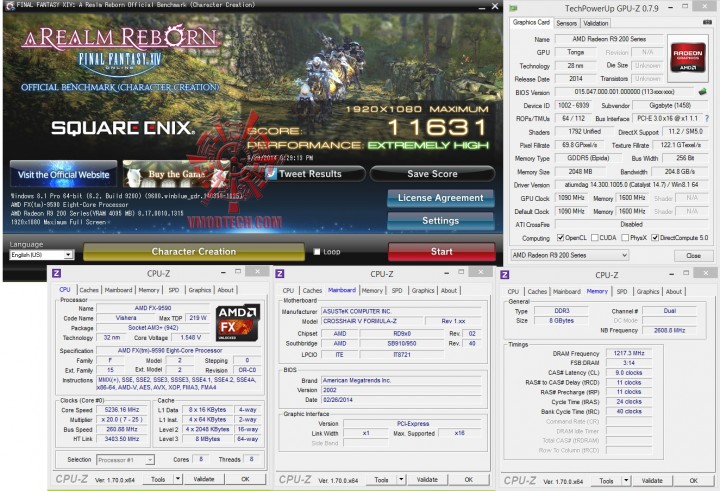The image size is (720, 491).
Task: Click OK in the middle CPU-Z window
Action: pos(468,480)
